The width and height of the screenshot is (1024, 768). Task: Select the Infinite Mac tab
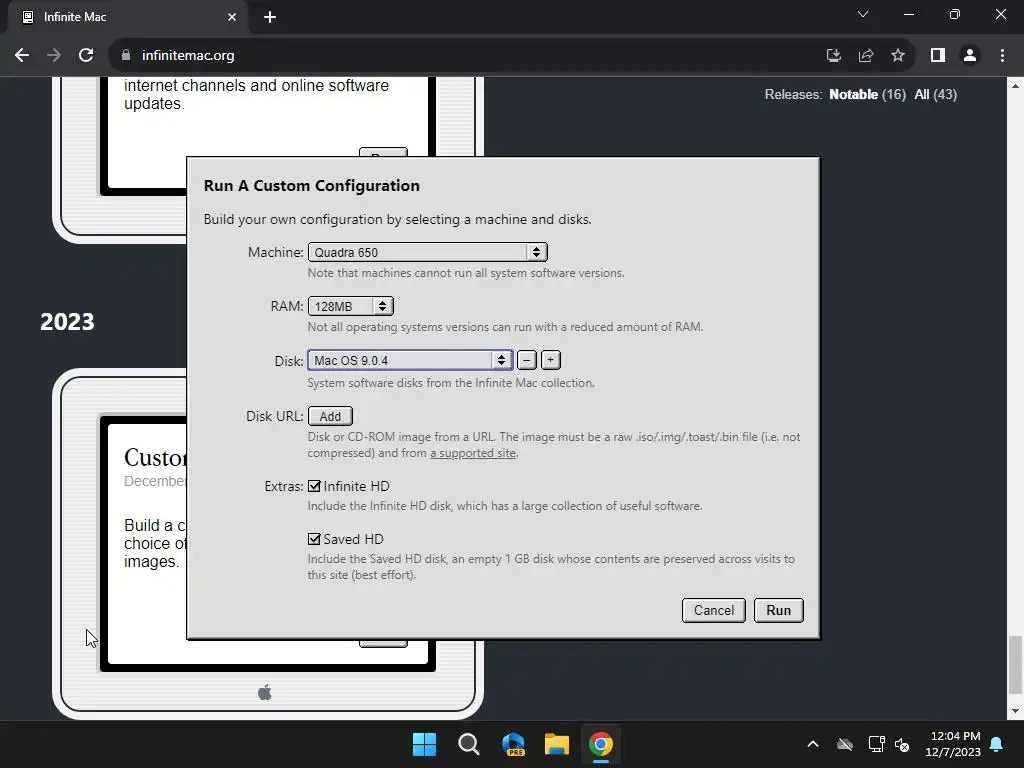pos(127,17)
